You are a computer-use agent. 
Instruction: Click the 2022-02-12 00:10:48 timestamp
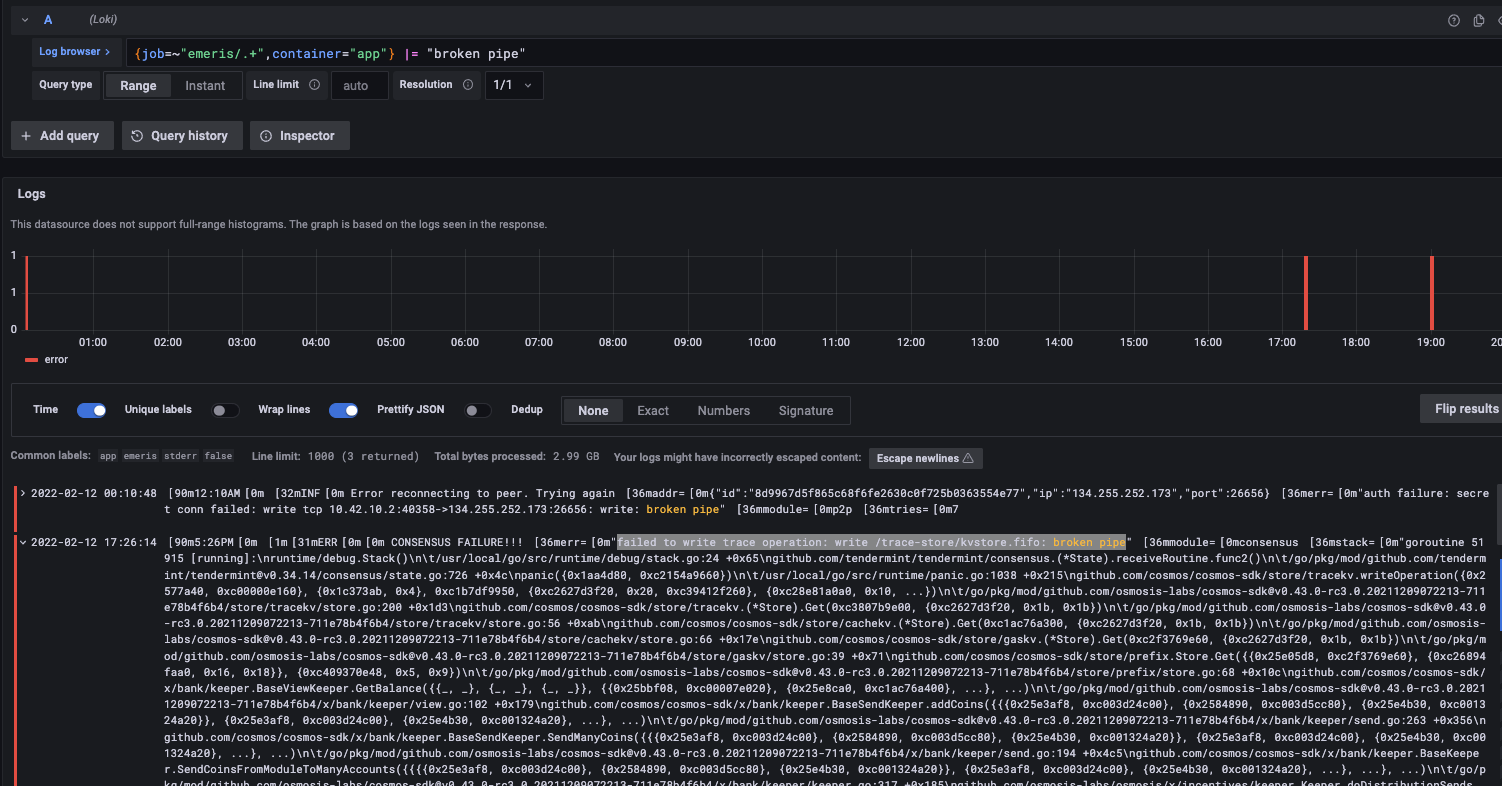click(x=94, y=493)
